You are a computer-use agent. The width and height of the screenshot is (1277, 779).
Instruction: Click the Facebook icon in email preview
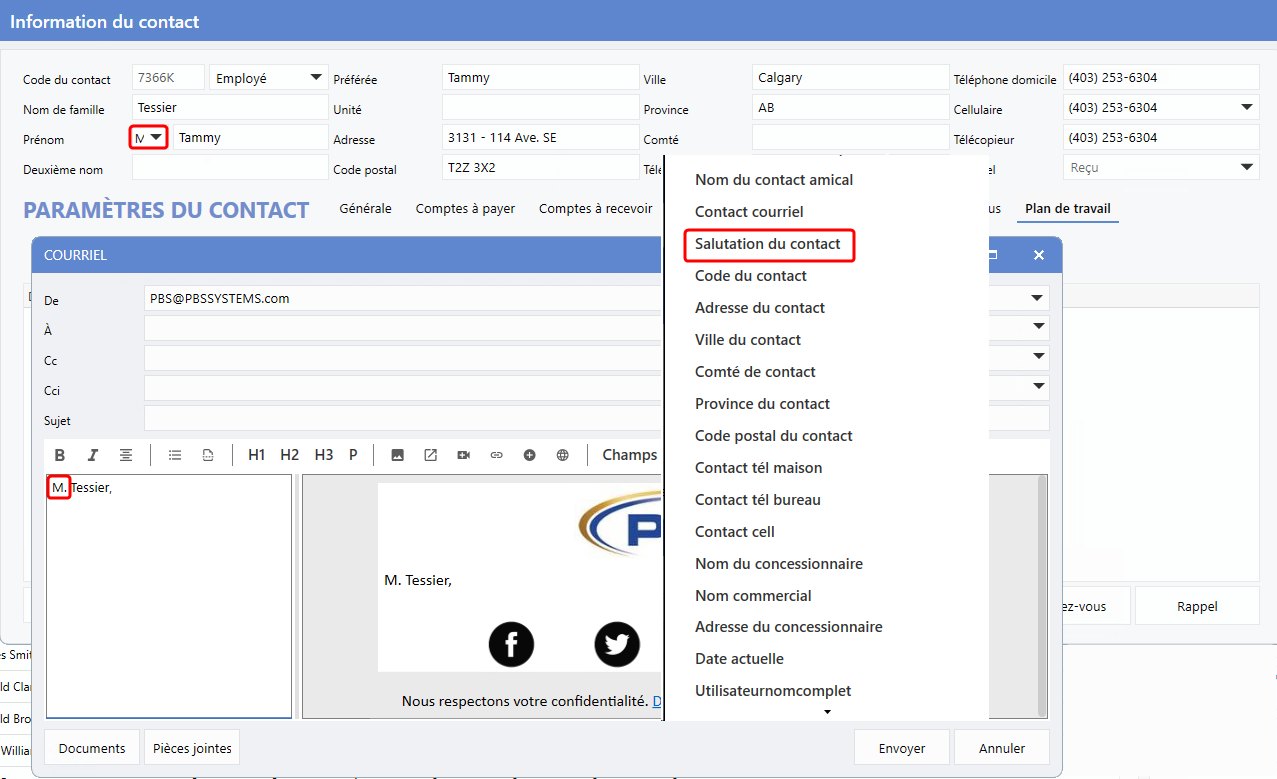[511, 644]
